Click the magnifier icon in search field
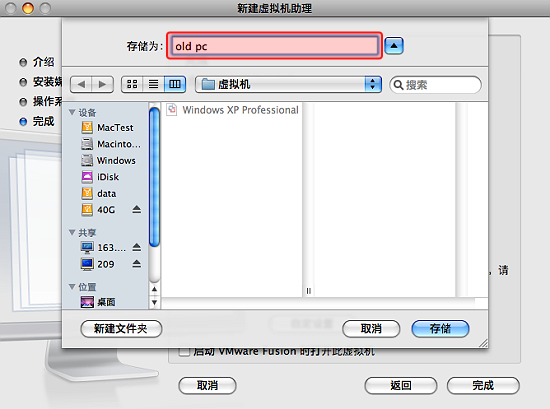 click(398, 85)
